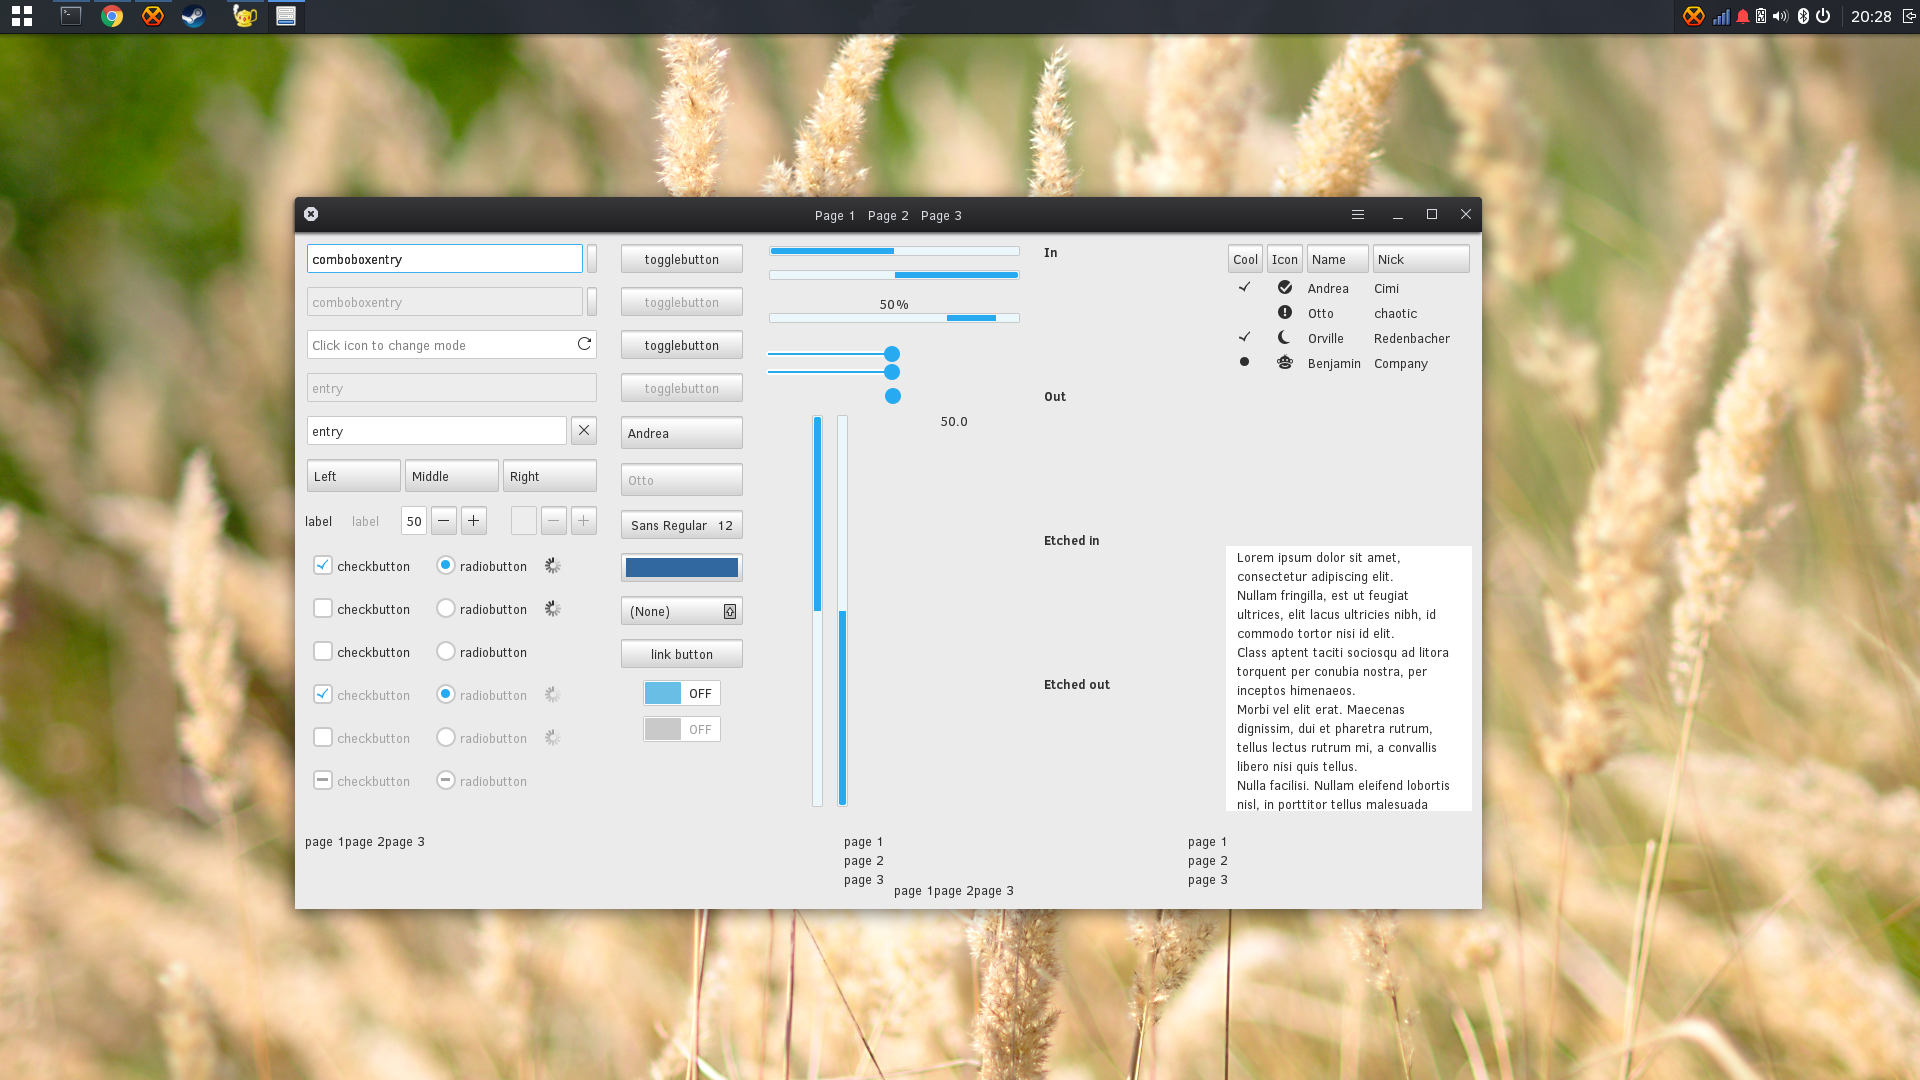This screenshot has height=1080, width=1920.
Task: Click the Cool radio dot in Benjamin's row
Action: 1244,362
